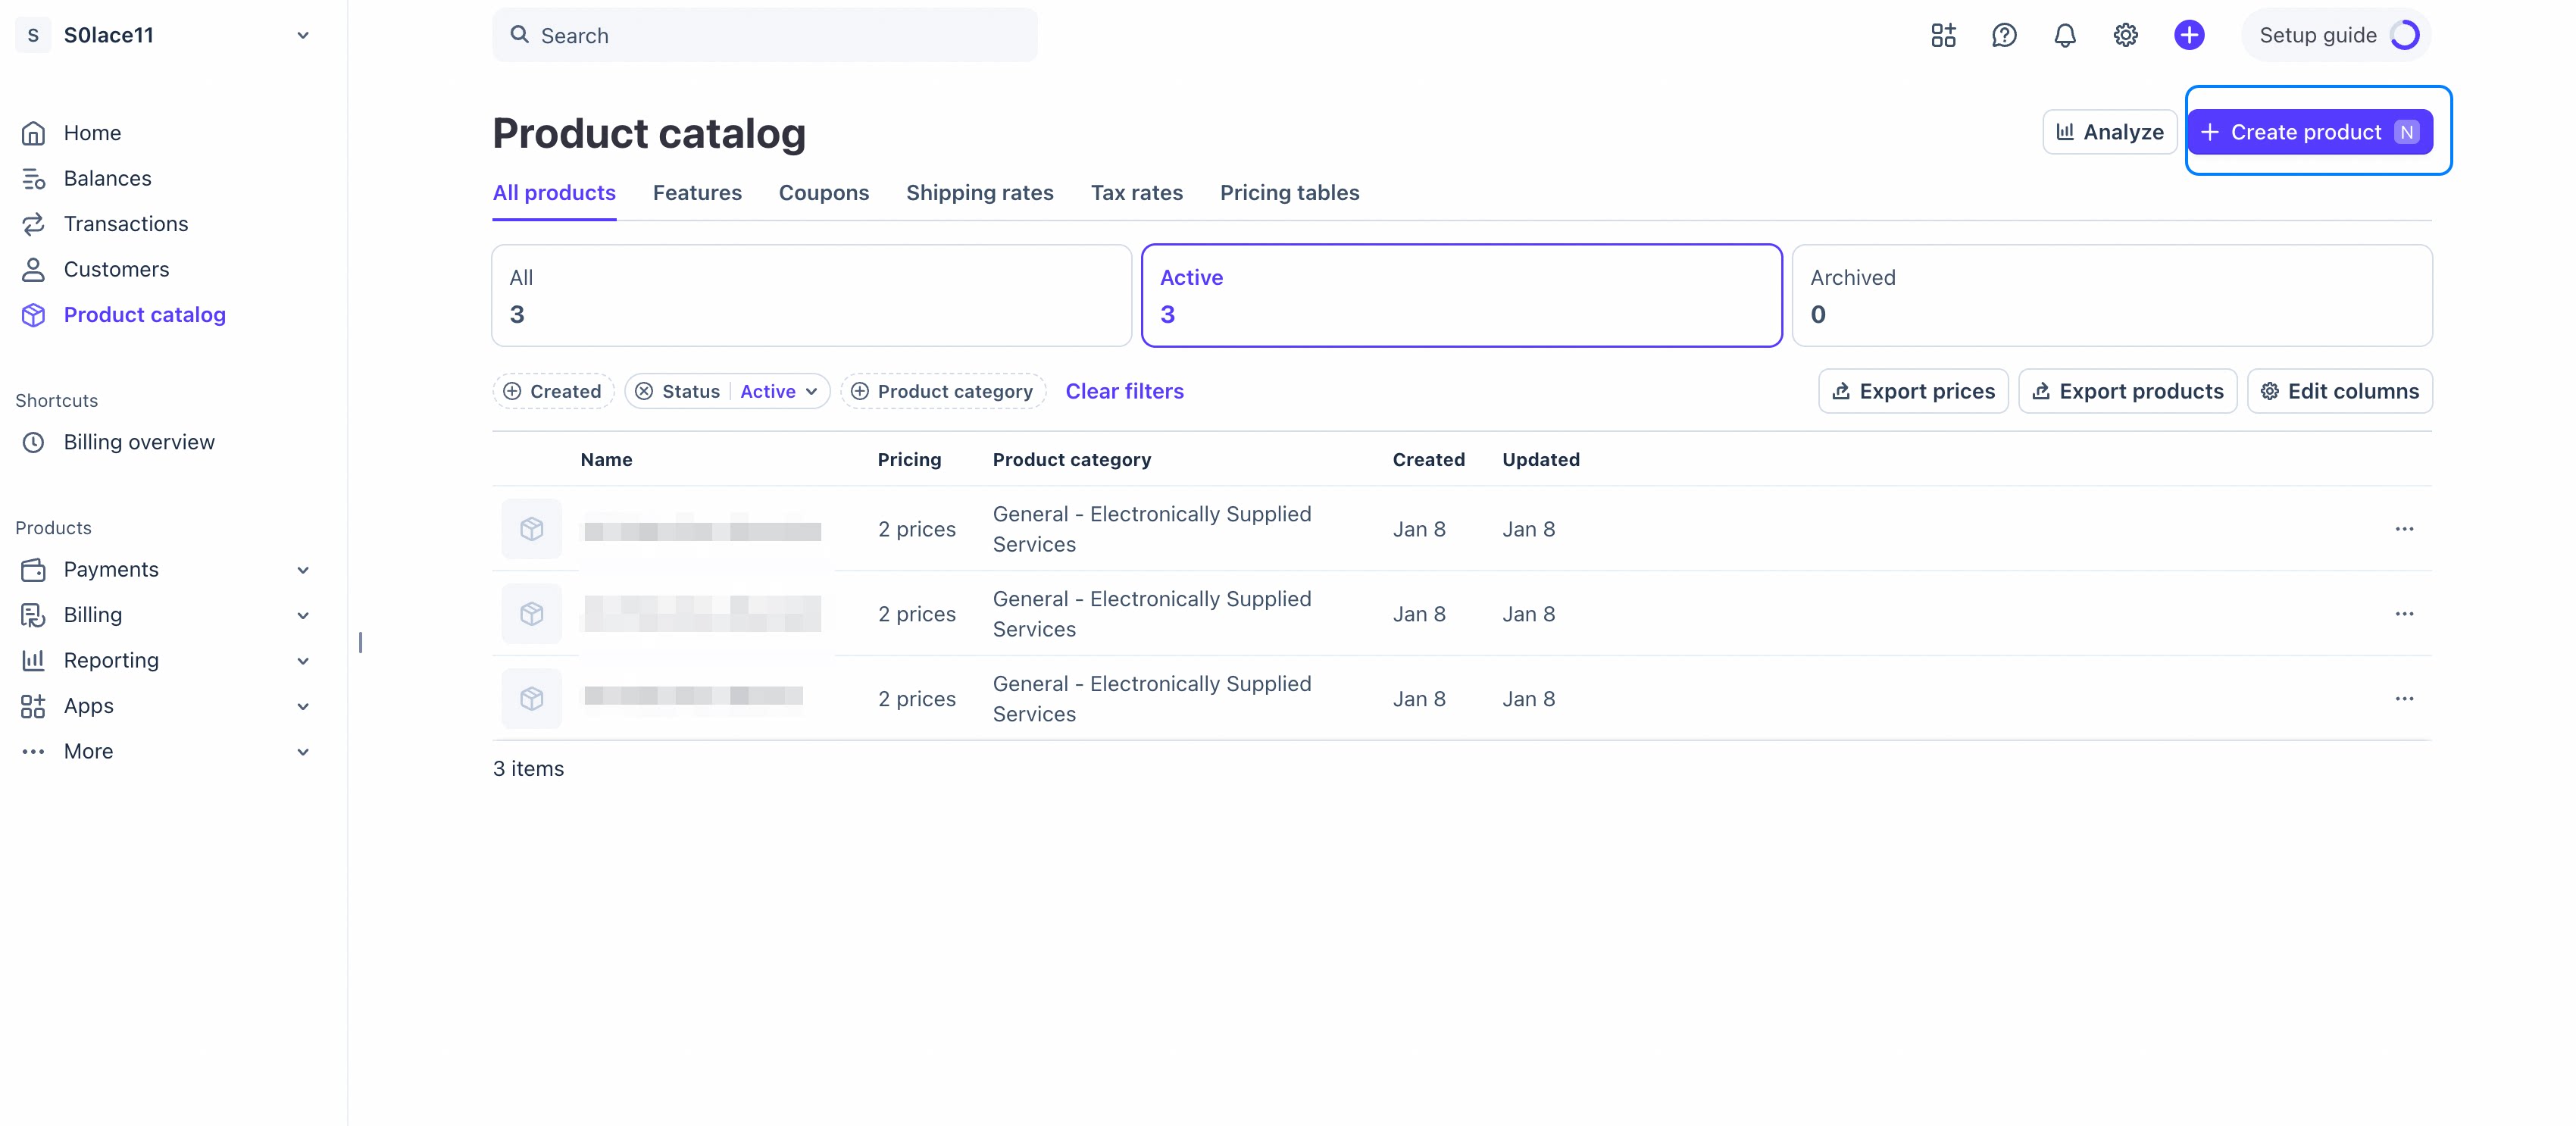Switch to the Pricing tables tab
This screenshot has width=2576, height=1126.
1290,193
